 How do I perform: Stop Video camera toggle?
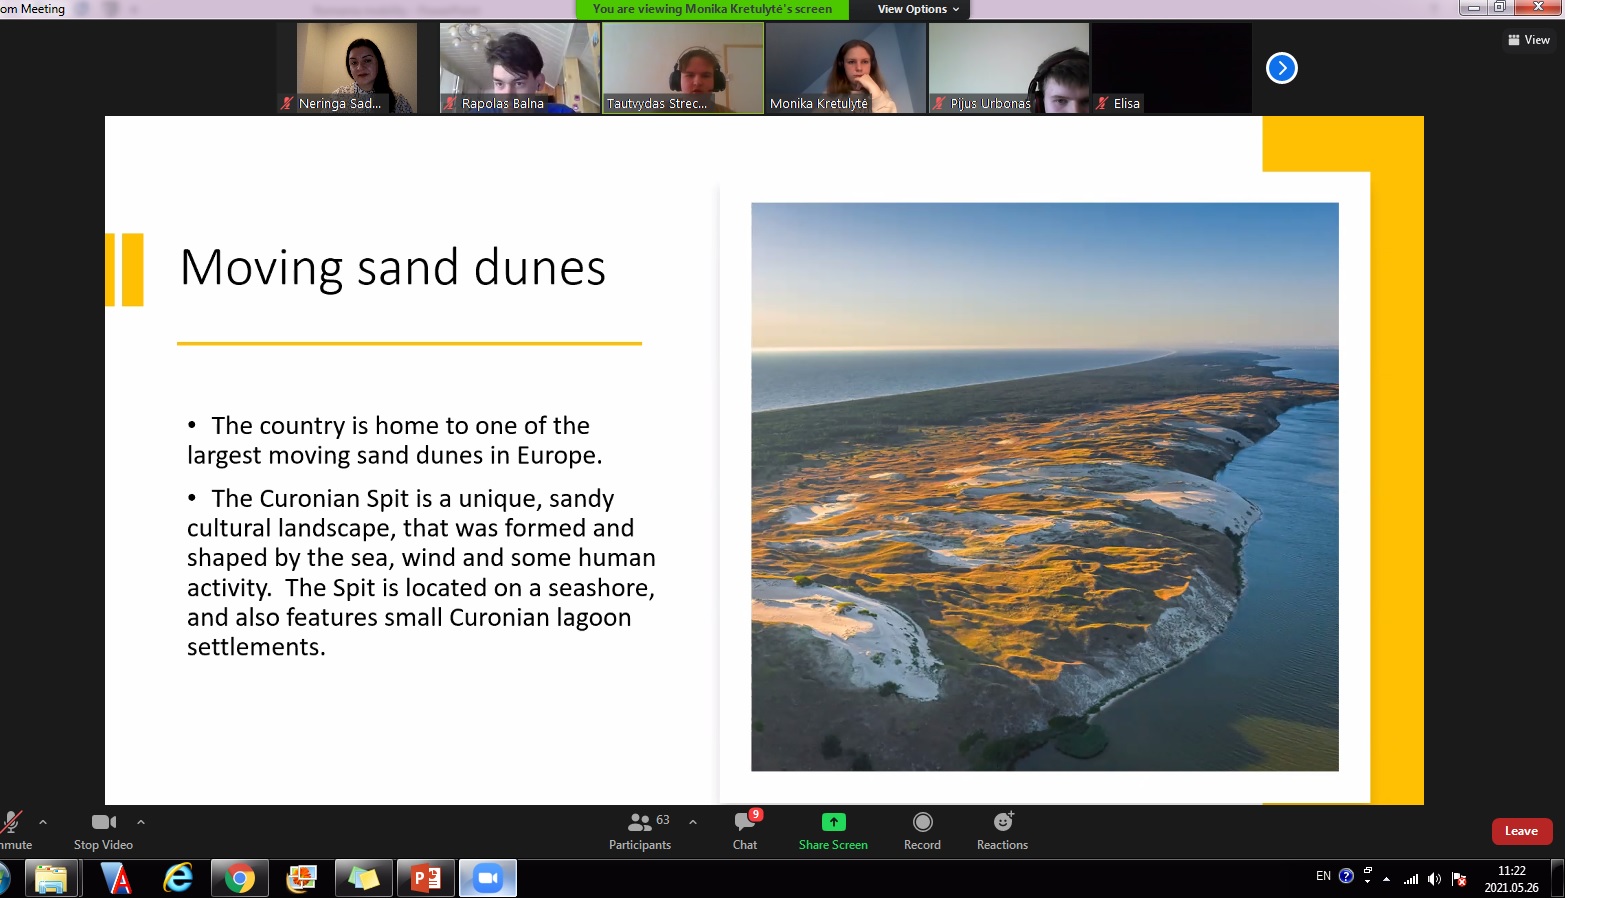(103, 830)
